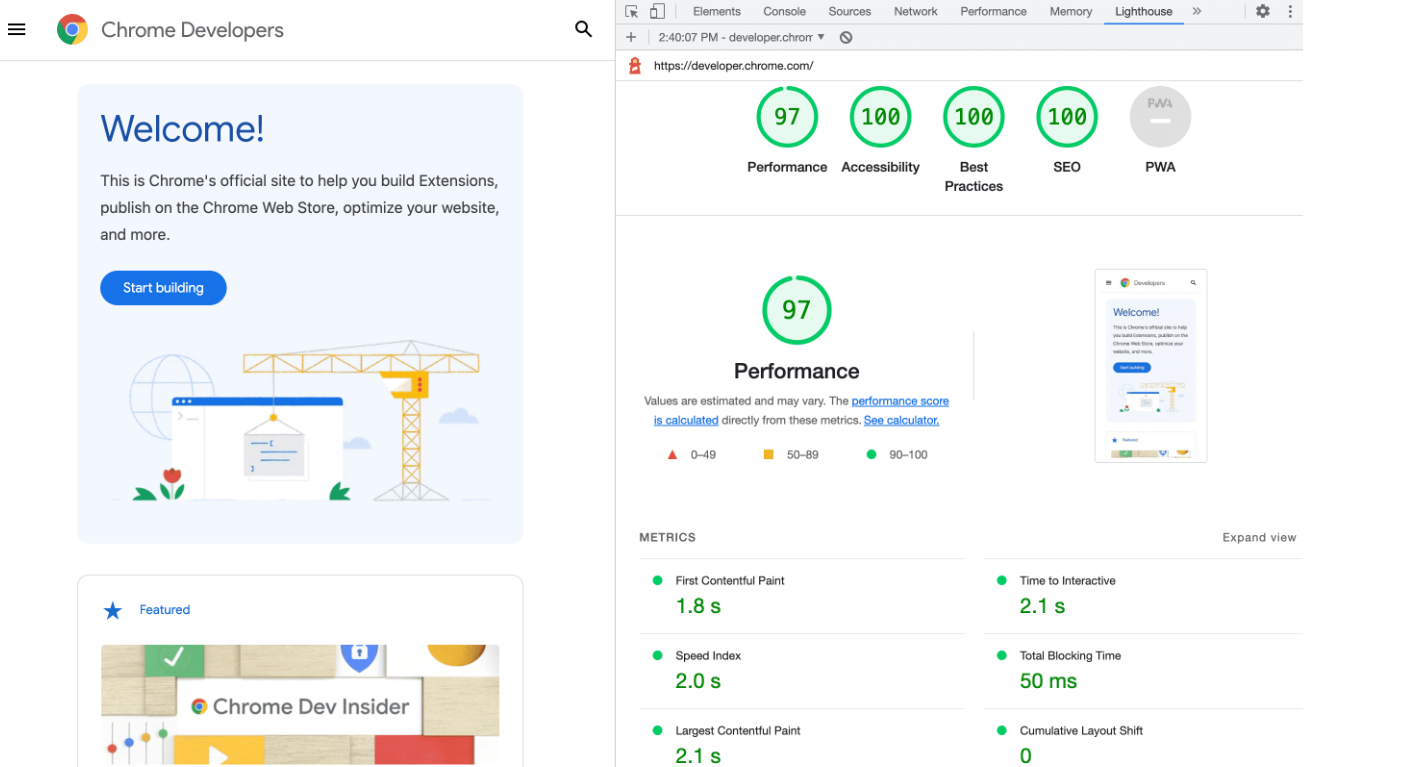Open the Performance panel in DevTools
This screenshot has width=1419, height=767.
tap(992, 11)
